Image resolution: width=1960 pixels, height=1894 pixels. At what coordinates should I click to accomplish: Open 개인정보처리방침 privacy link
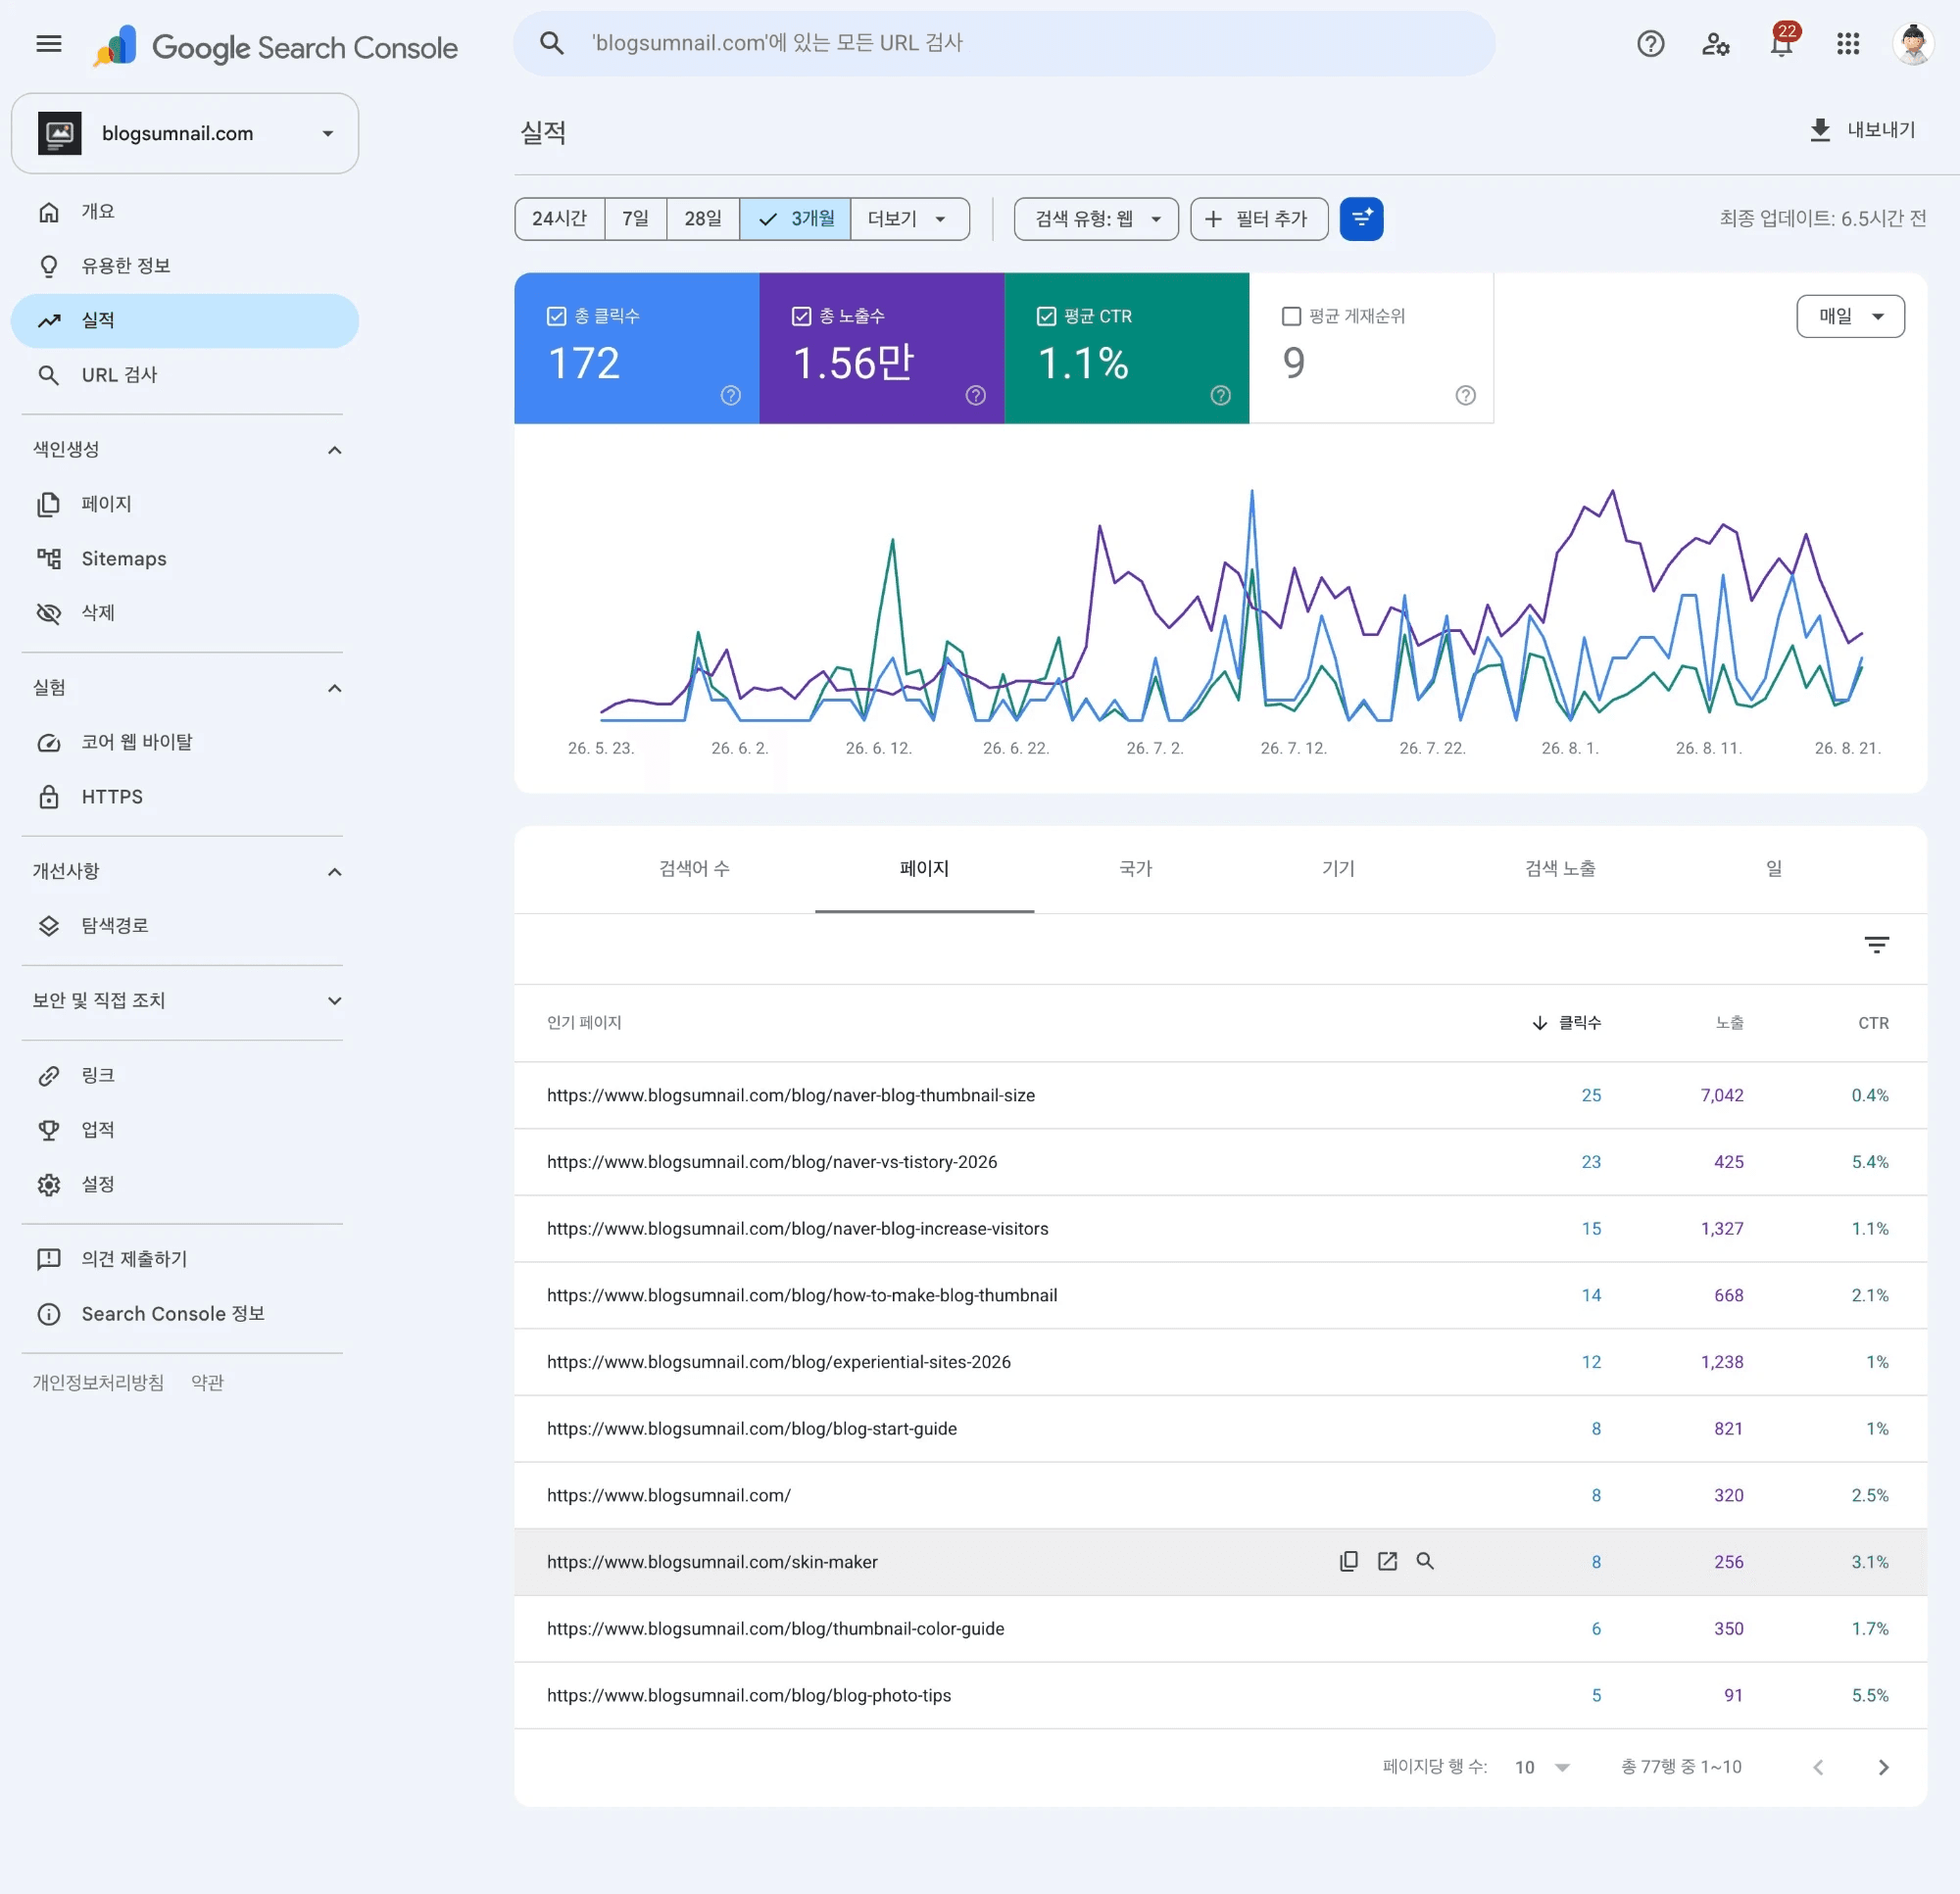[98, 1382]
